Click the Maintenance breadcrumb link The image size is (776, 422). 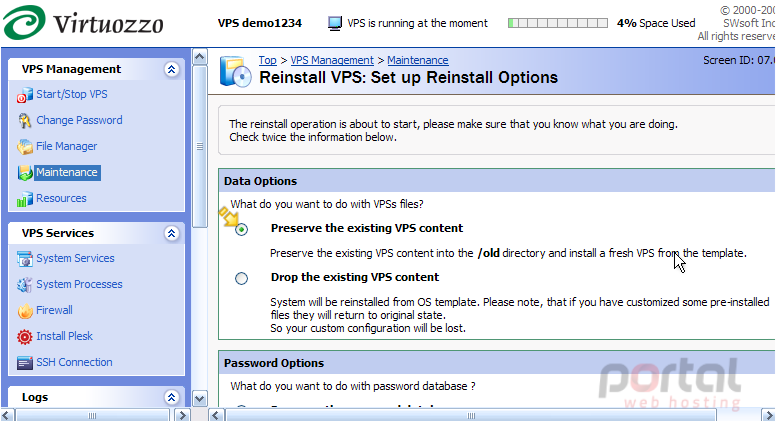[x=418, y=60]
